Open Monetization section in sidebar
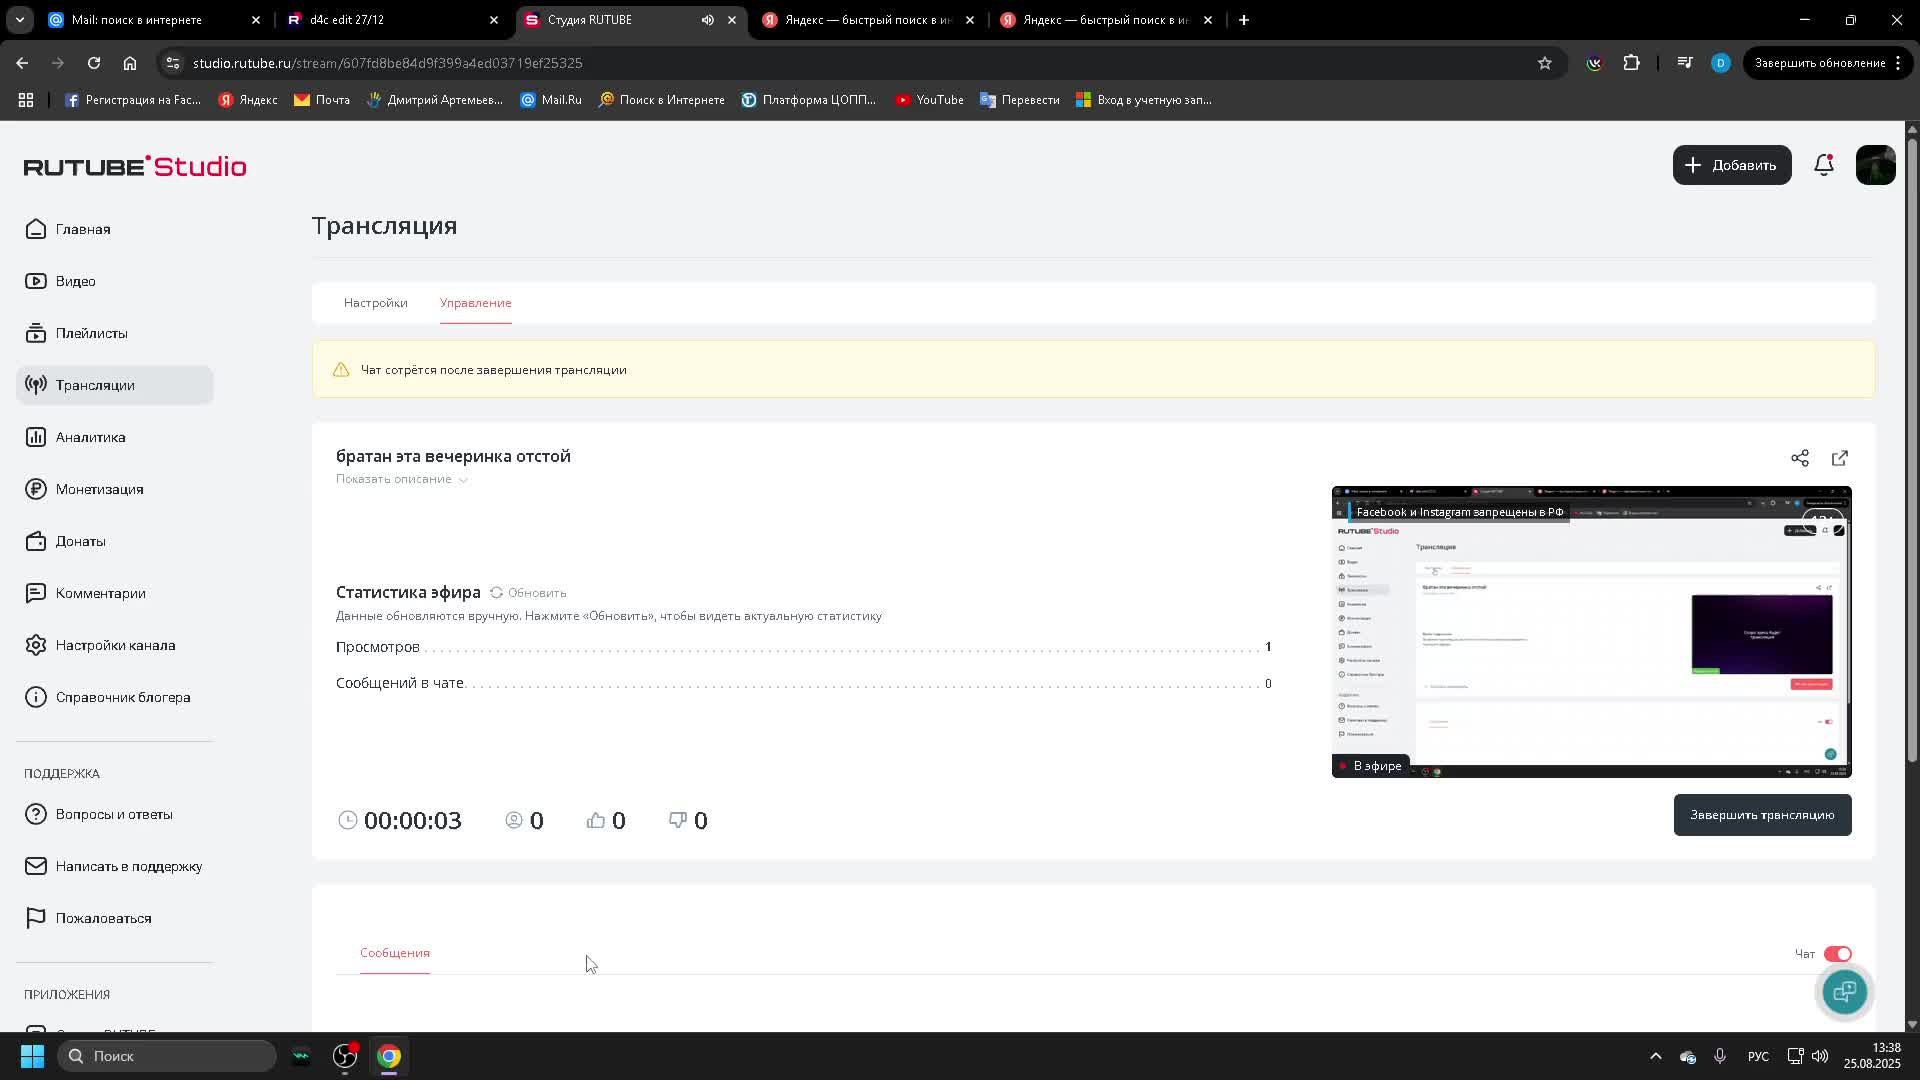The width and height of the screenshot is (1920, 1080). tap(99, 489)
